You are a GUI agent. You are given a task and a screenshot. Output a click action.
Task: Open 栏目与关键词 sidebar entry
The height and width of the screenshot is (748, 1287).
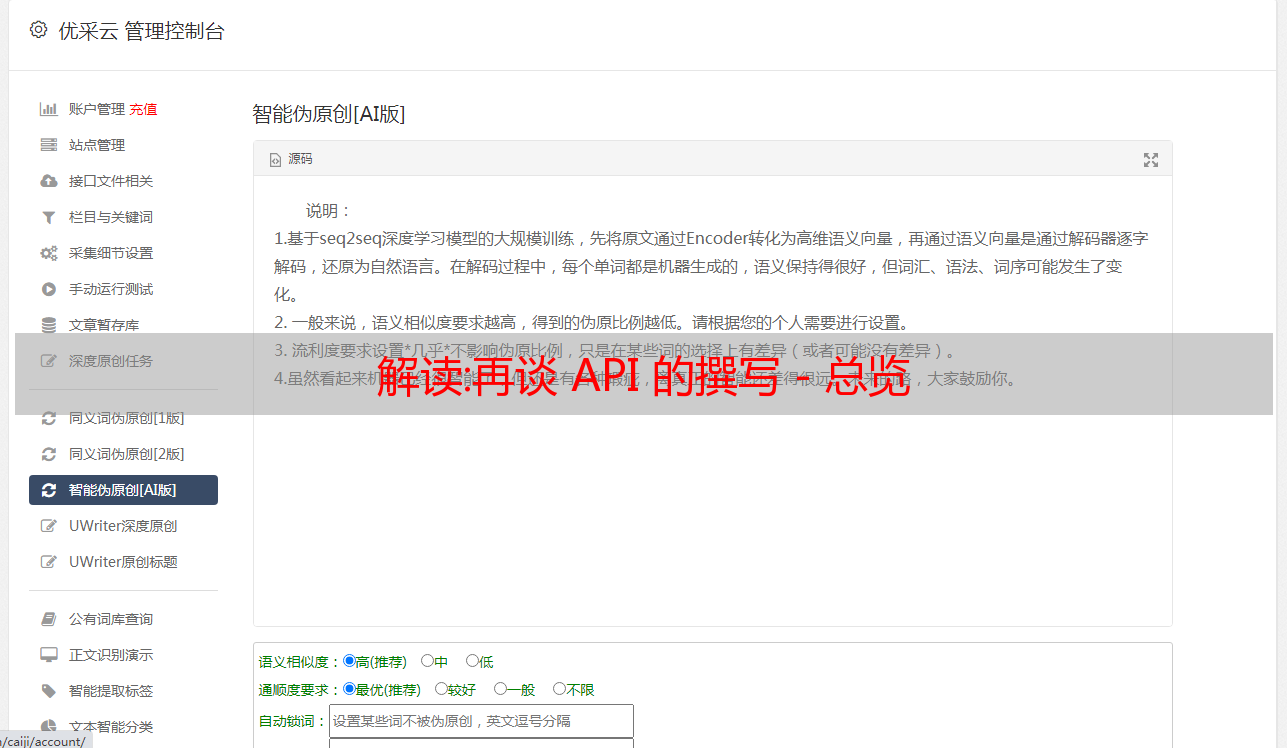111,217
